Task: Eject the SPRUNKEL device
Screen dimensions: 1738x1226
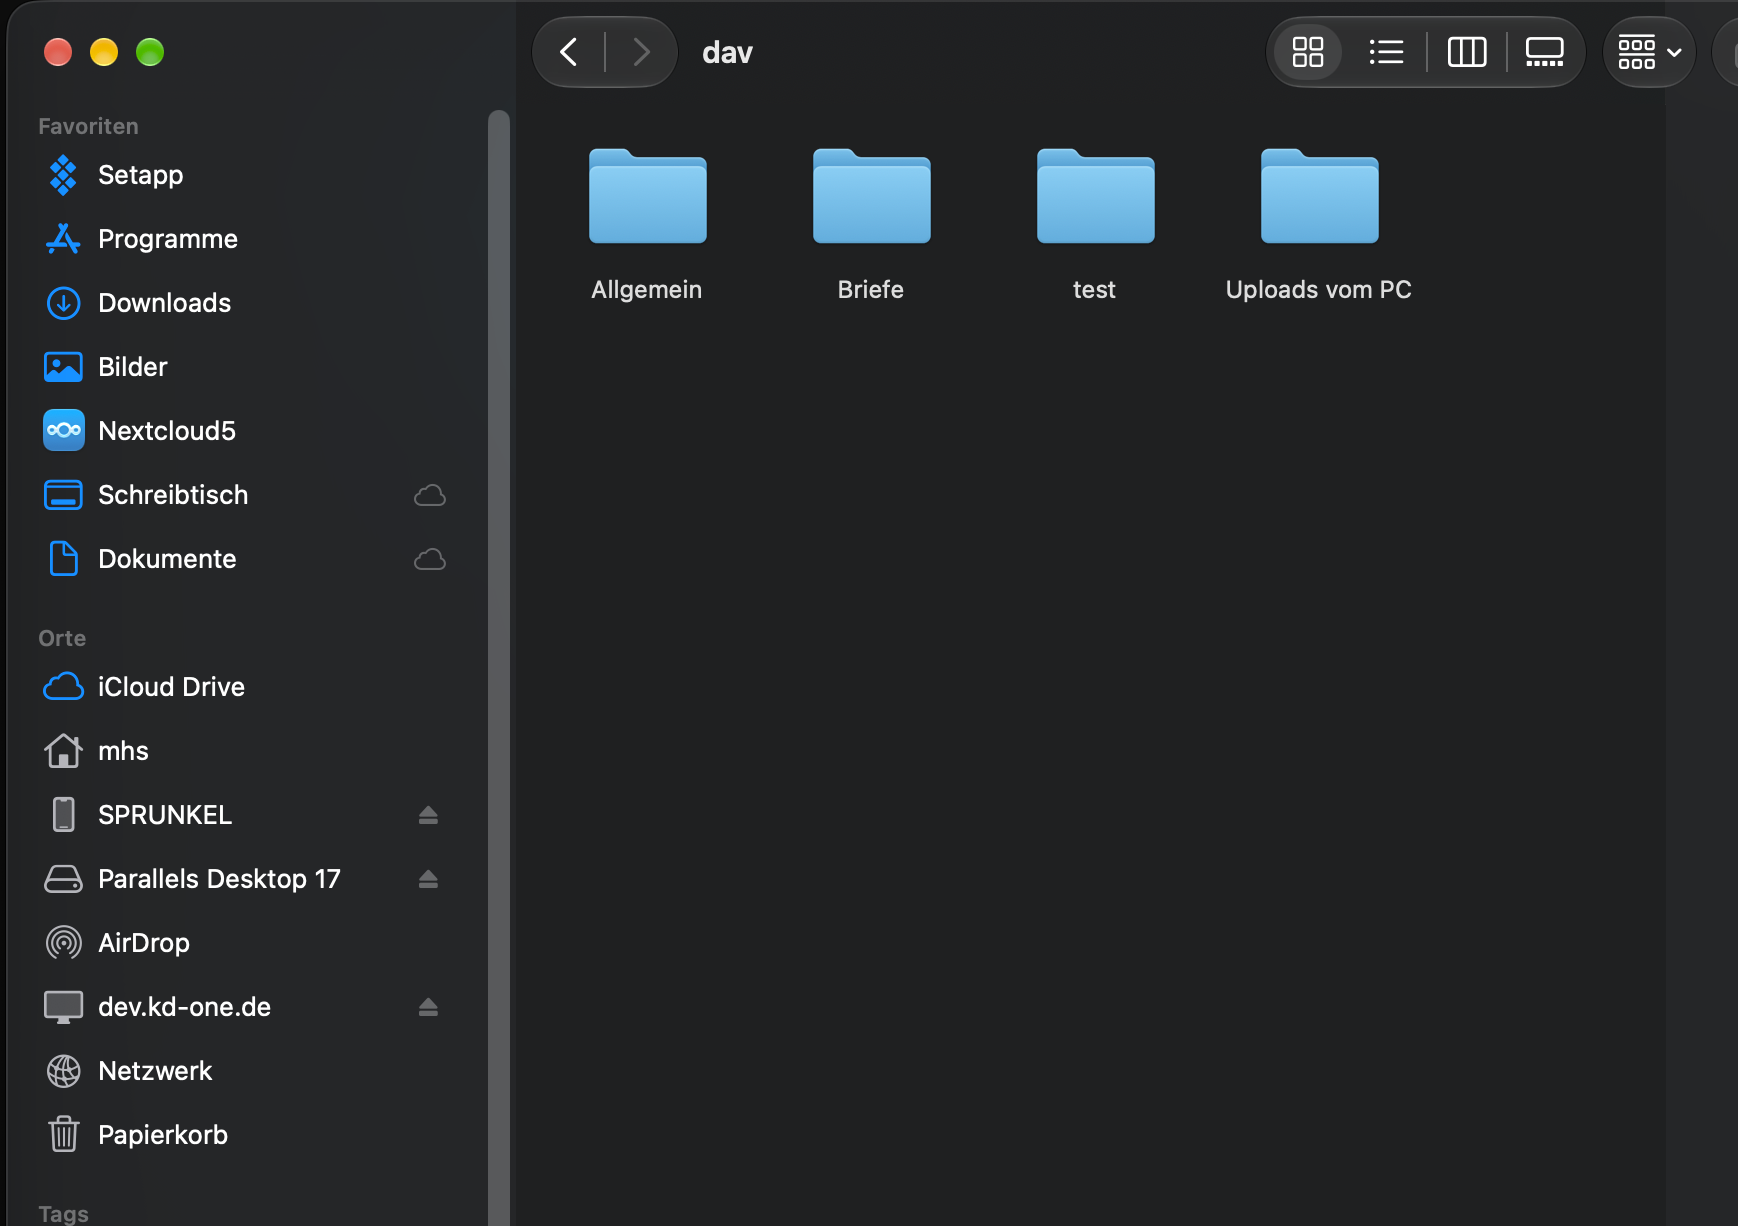Action: point(428,815)
